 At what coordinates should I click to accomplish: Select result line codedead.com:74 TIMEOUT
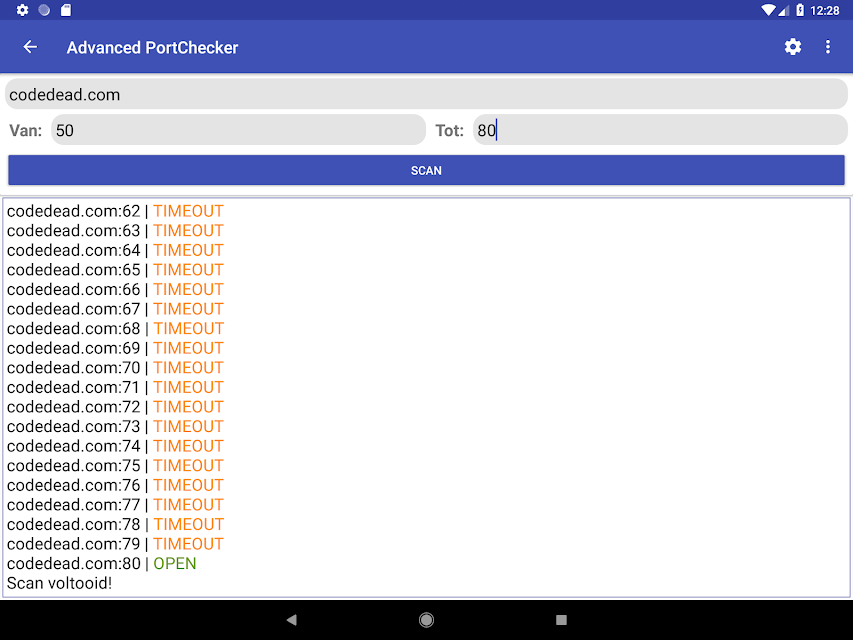tap(115, 446)
